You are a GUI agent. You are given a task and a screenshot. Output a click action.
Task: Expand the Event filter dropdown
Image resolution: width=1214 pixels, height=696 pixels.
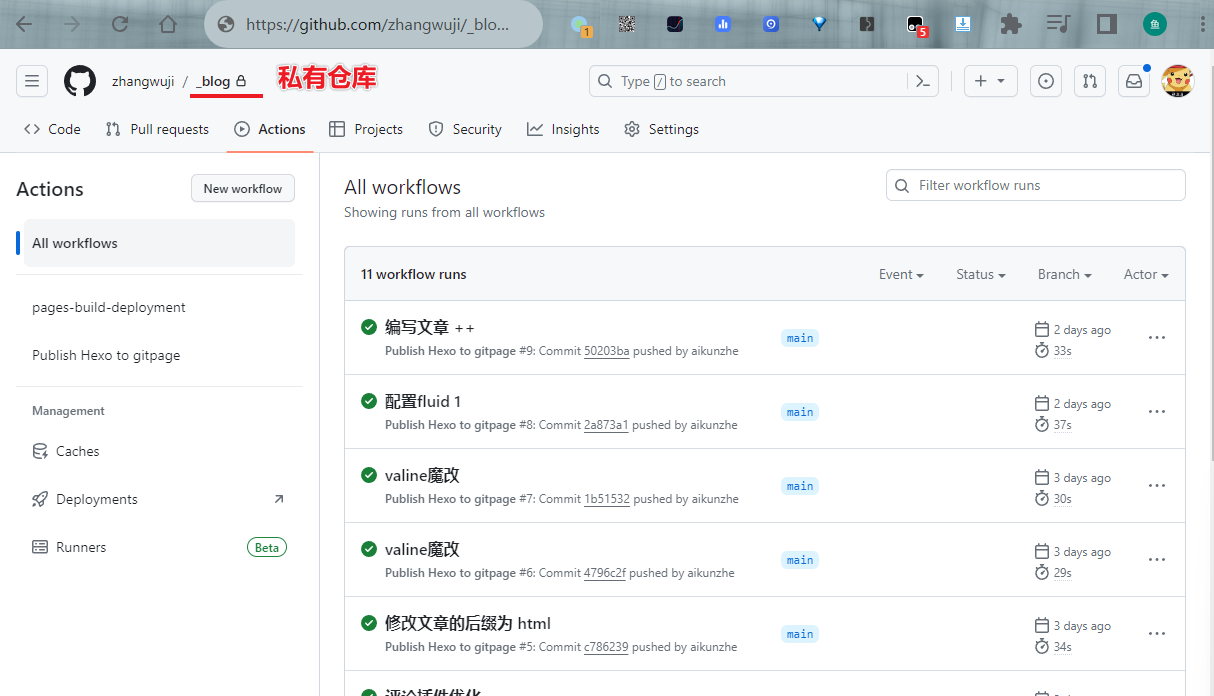pyautogui.click(x=900, y=274)
